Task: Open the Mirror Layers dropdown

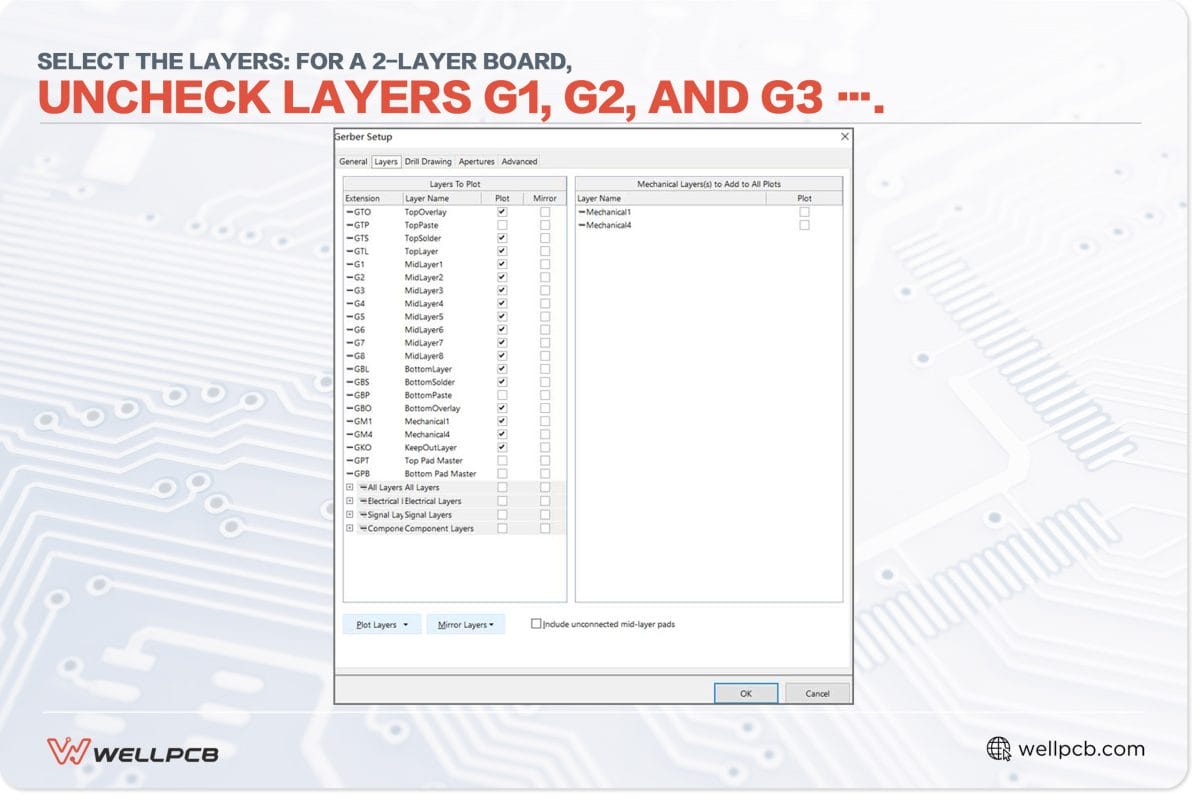Action: (466, 625)
